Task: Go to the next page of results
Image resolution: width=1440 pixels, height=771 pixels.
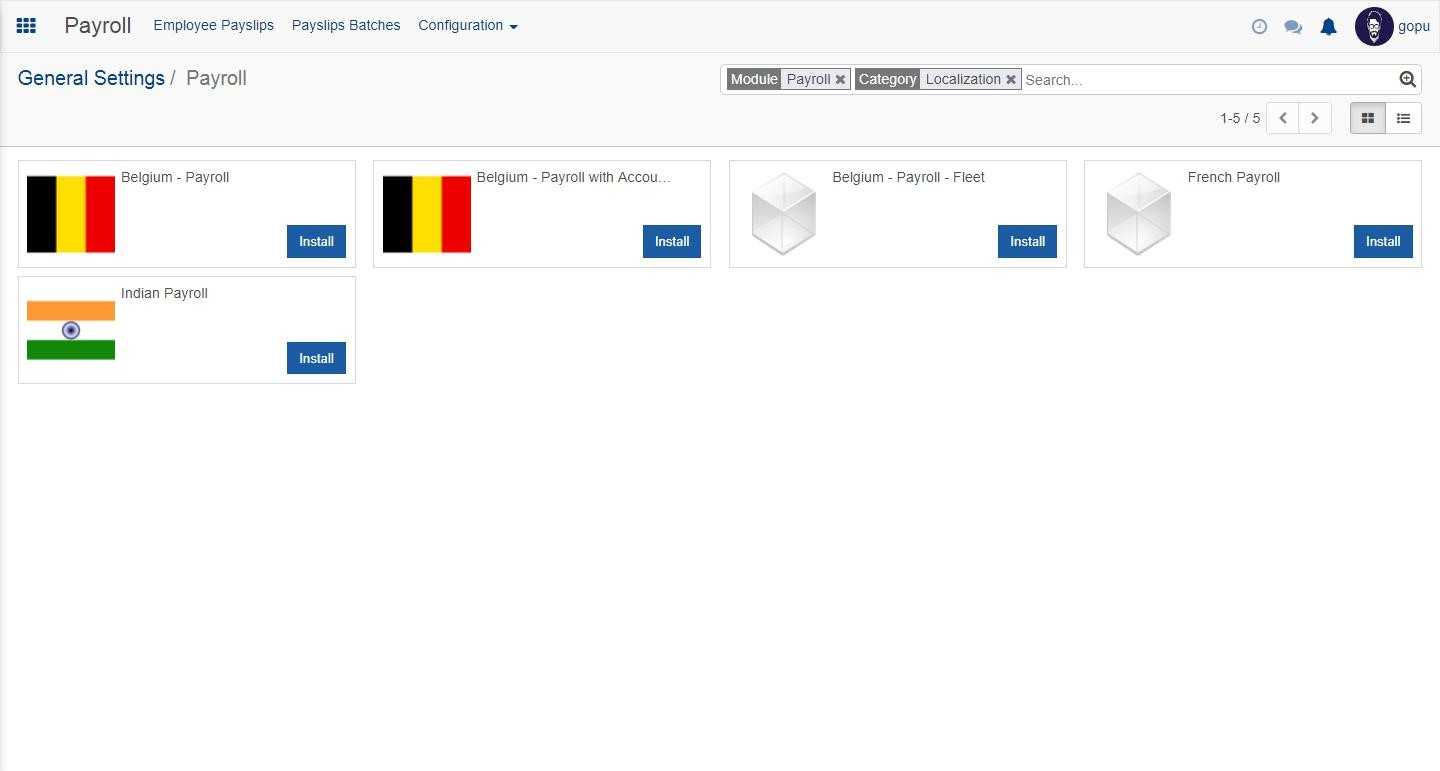Action: [x=1314, y=118]
